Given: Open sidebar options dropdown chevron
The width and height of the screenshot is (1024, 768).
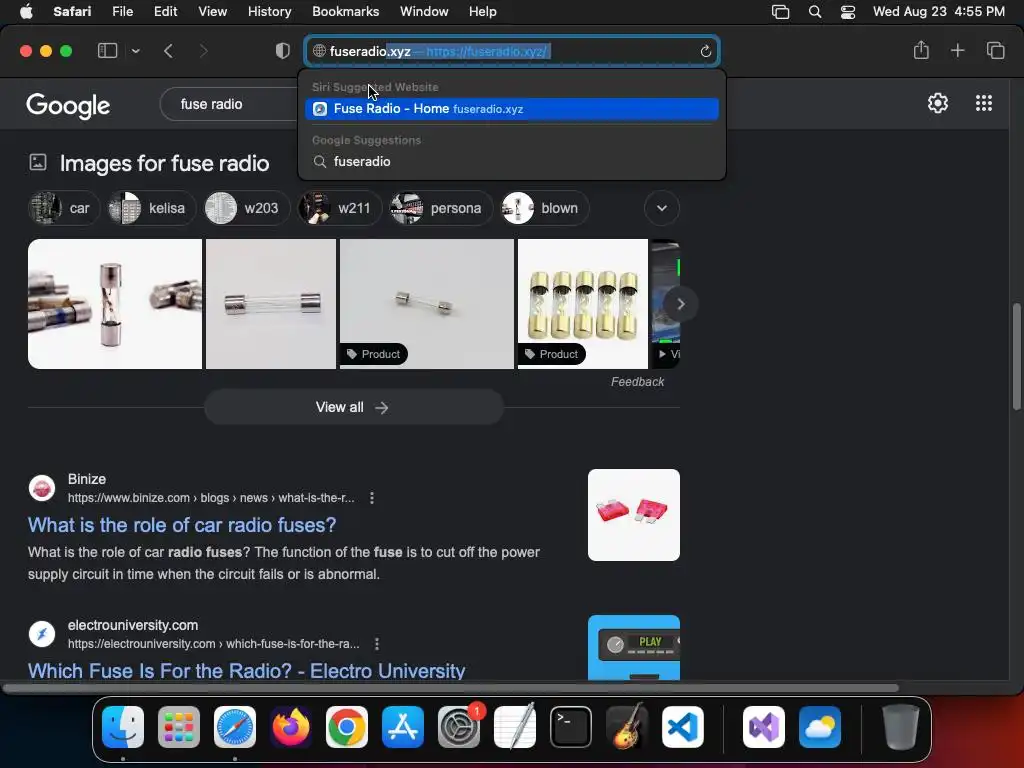Looking at the screenshot, I should 135,51.
